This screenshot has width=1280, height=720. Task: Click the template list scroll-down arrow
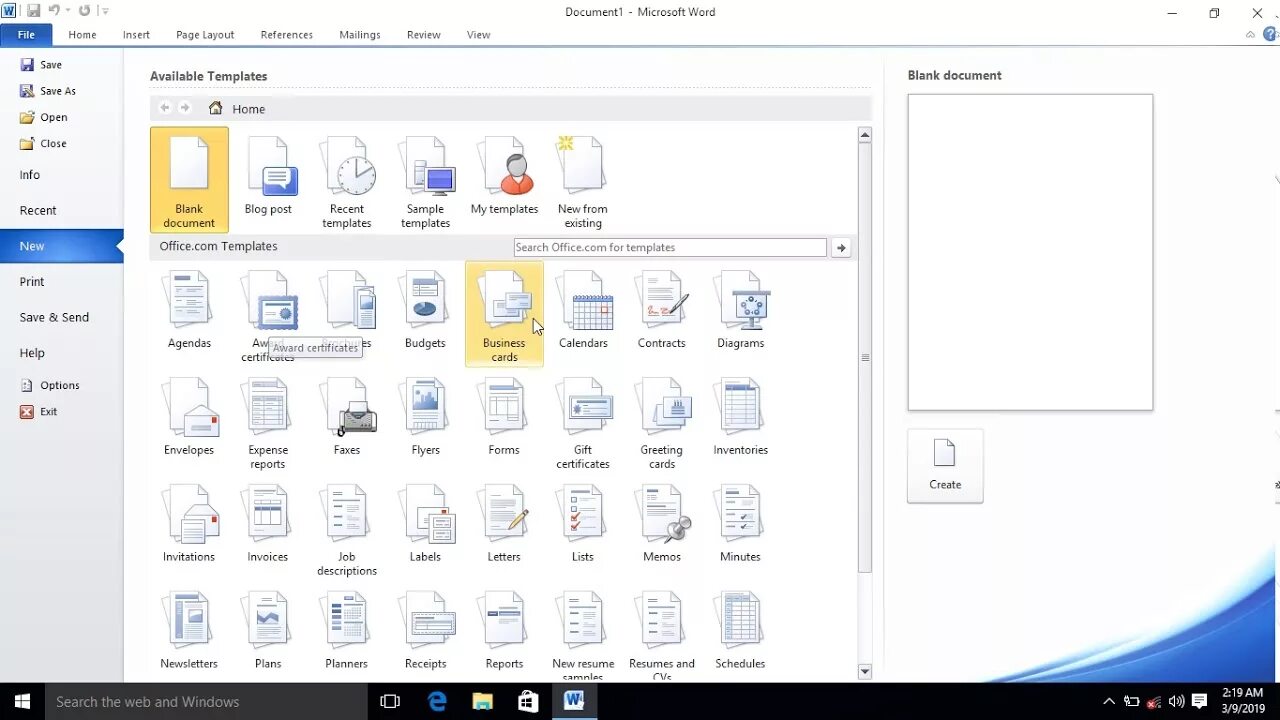[x=865, y=672]
